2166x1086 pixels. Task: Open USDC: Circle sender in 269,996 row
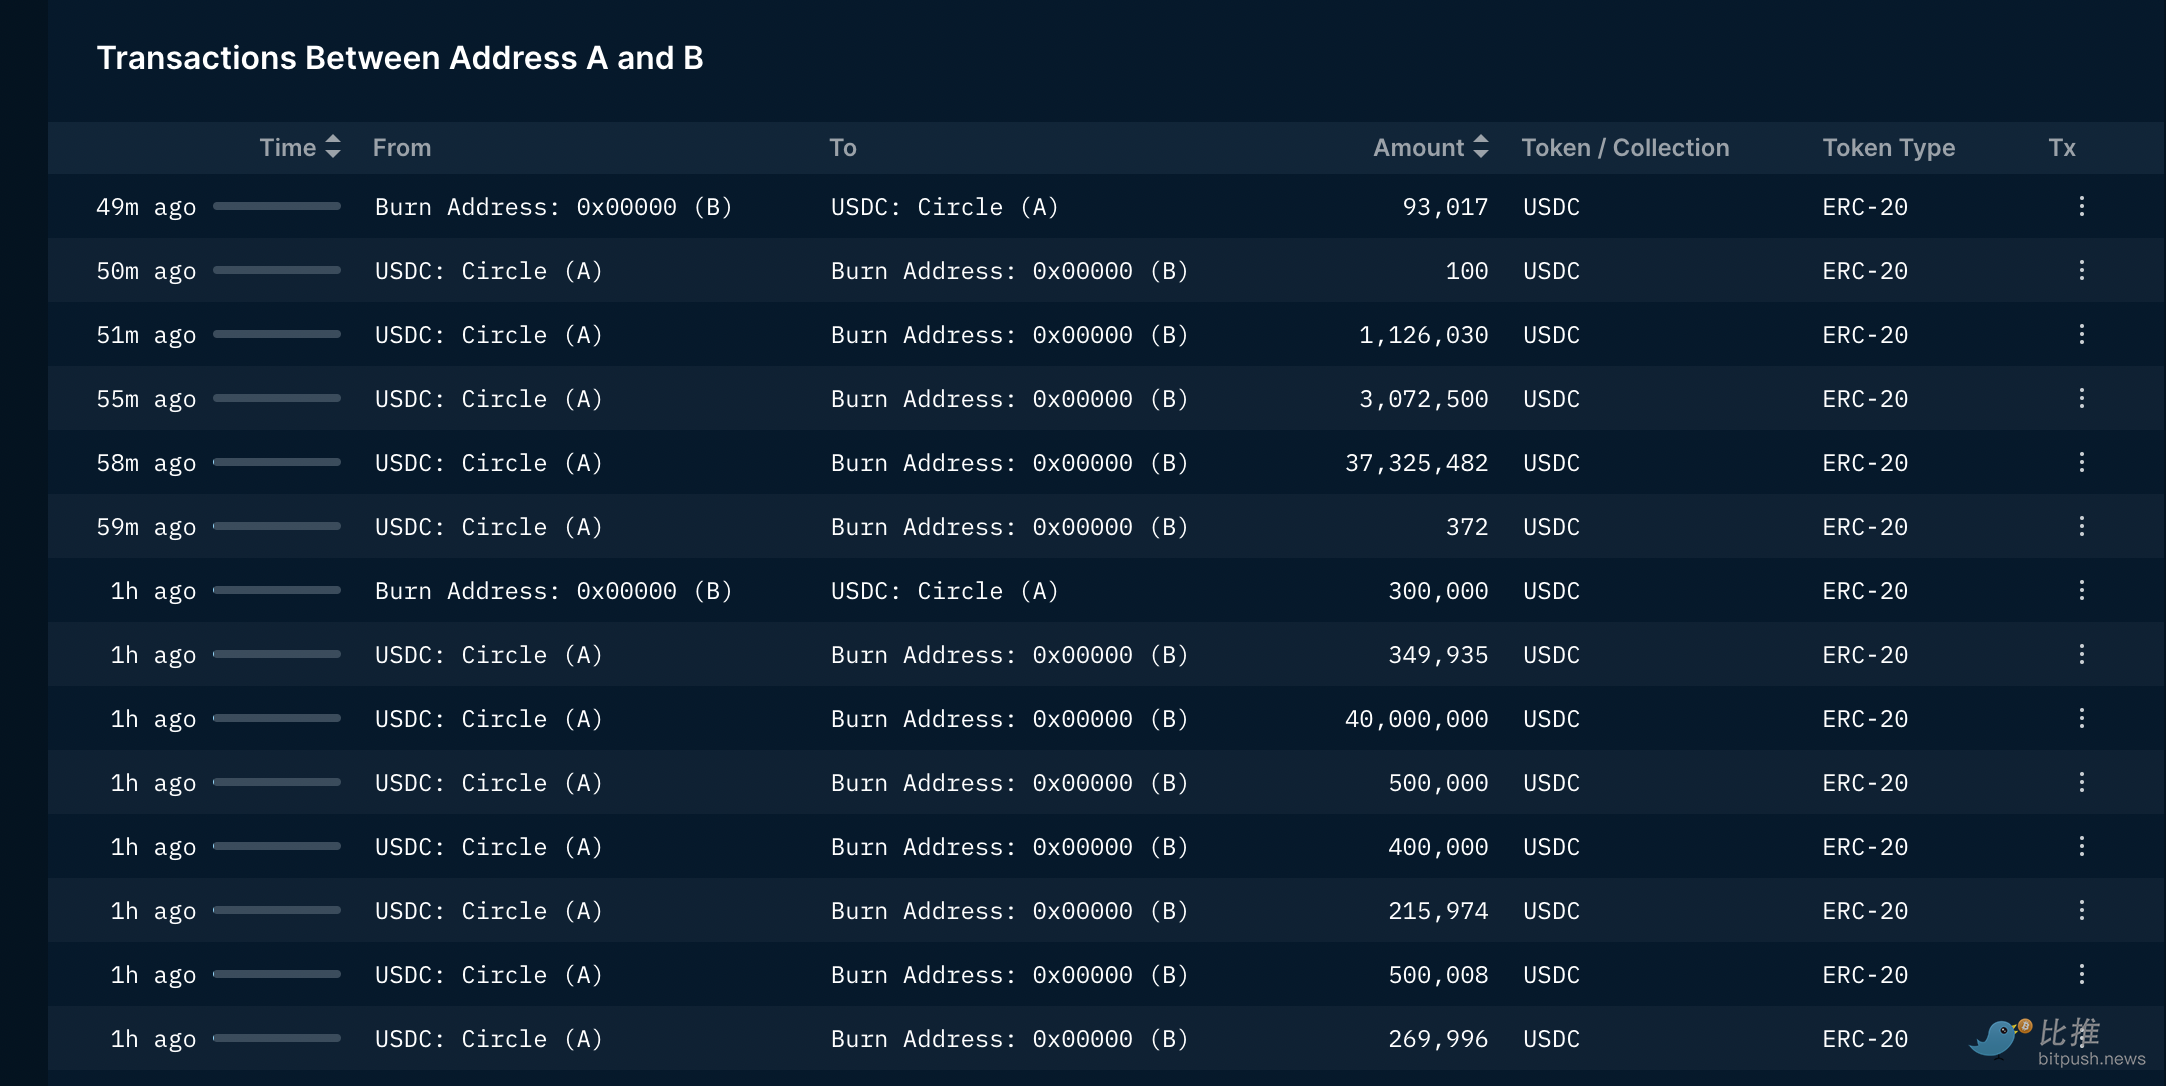[488, 1039]
